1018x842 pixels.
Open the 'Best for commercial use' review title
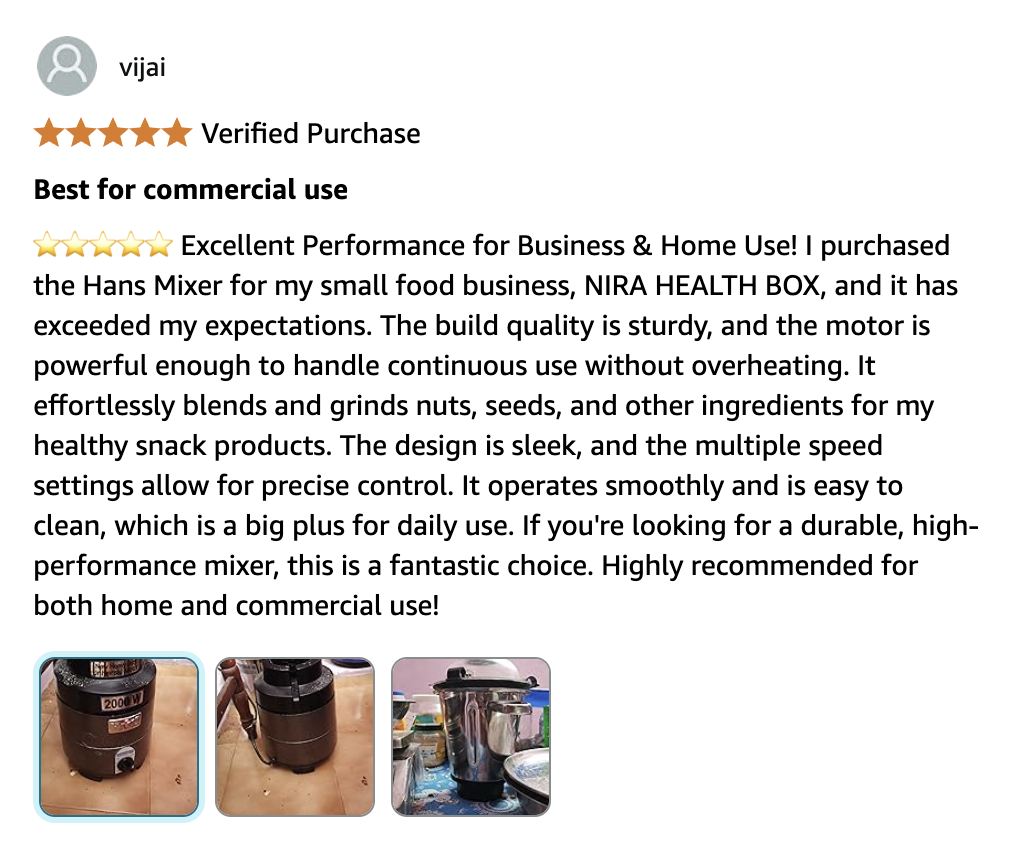191,189
